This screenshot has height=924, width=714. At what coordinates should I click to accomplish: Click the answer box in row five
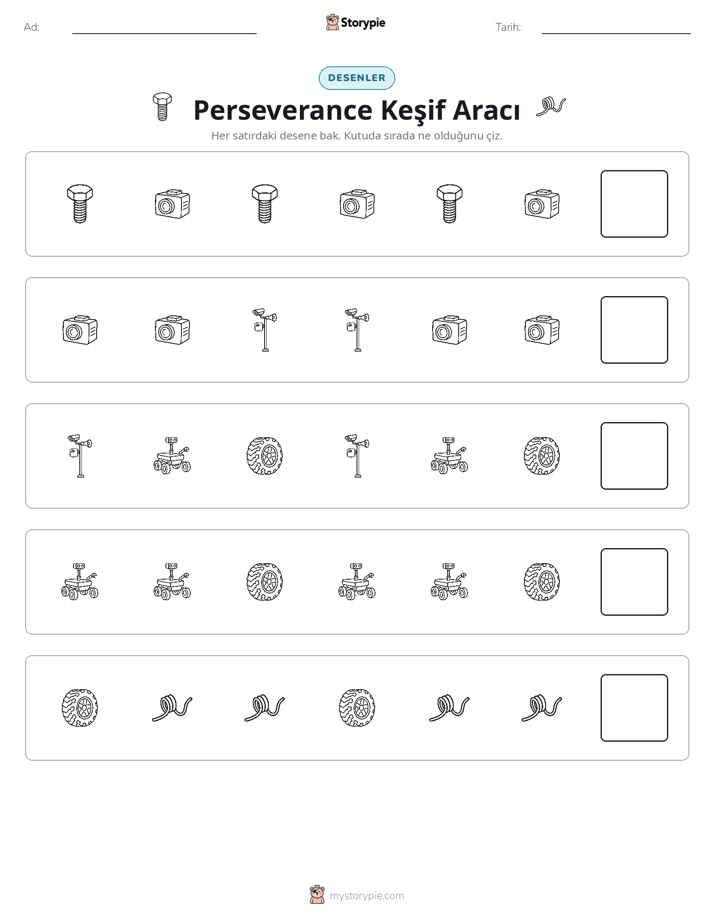pos(634,708)
